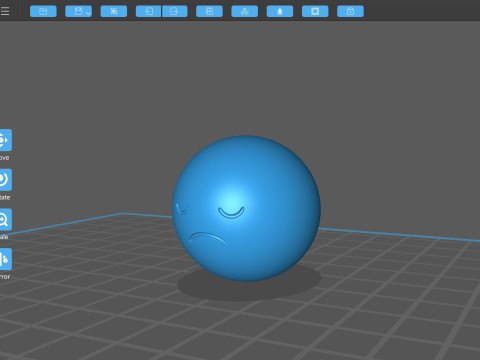Viewport: 480px width, 360px height.
Task: Click the Screenshot toolbar button
Action: tap(114, 11)
